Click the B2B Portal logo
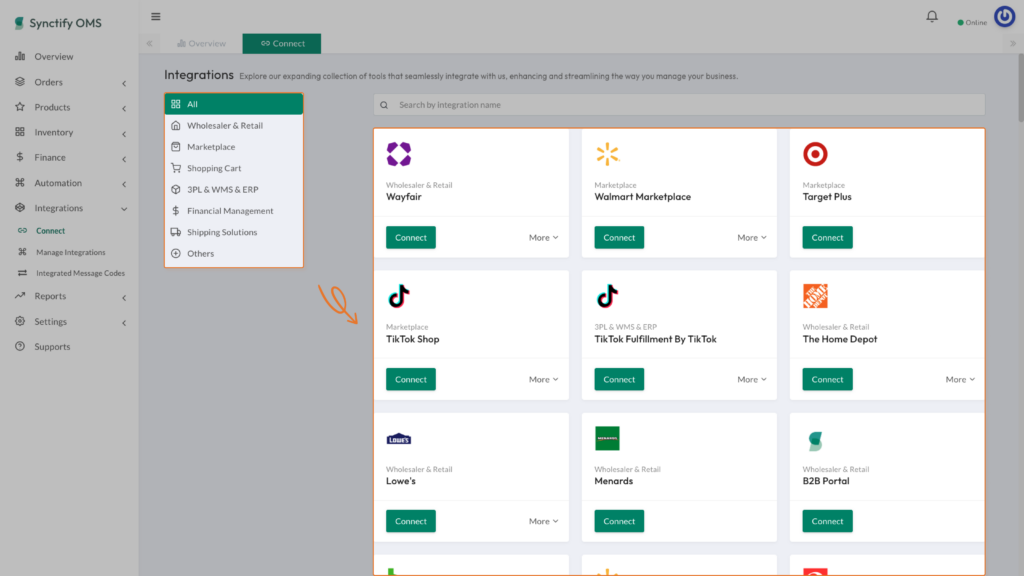This screenshot has height=576, width=1024. point(815,441)
